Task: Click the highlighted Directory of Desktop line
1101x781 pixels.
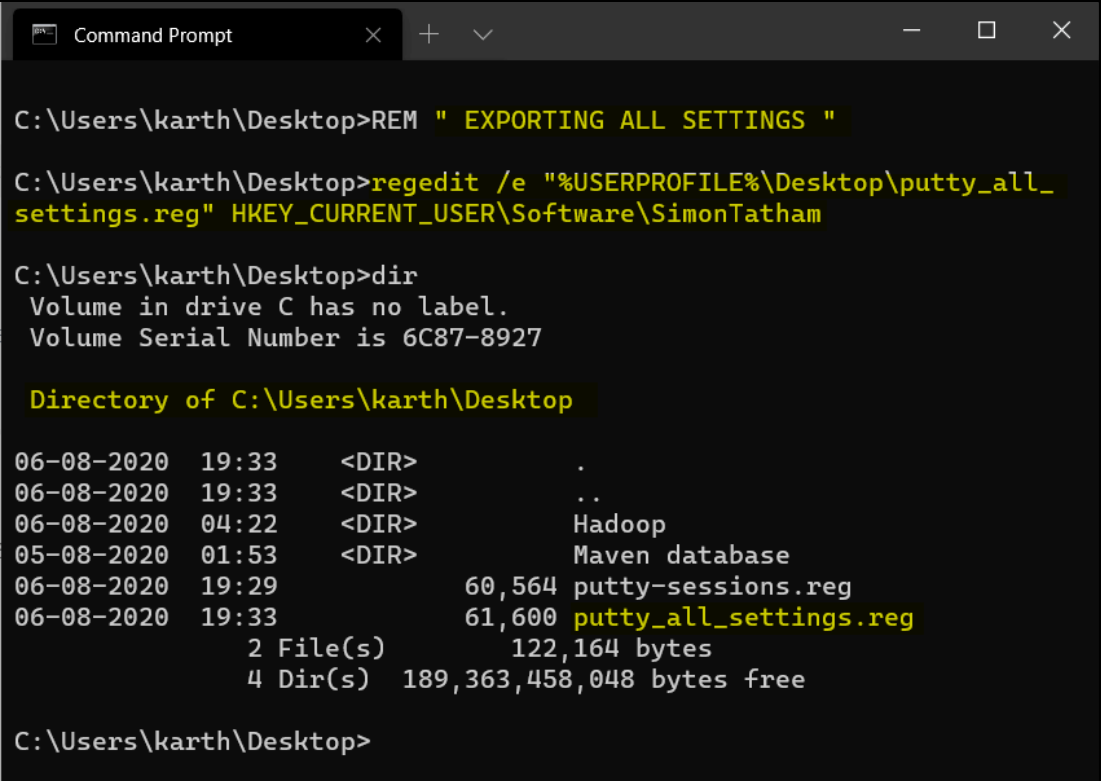Action: pyautogui.click(x=301, y=401)
